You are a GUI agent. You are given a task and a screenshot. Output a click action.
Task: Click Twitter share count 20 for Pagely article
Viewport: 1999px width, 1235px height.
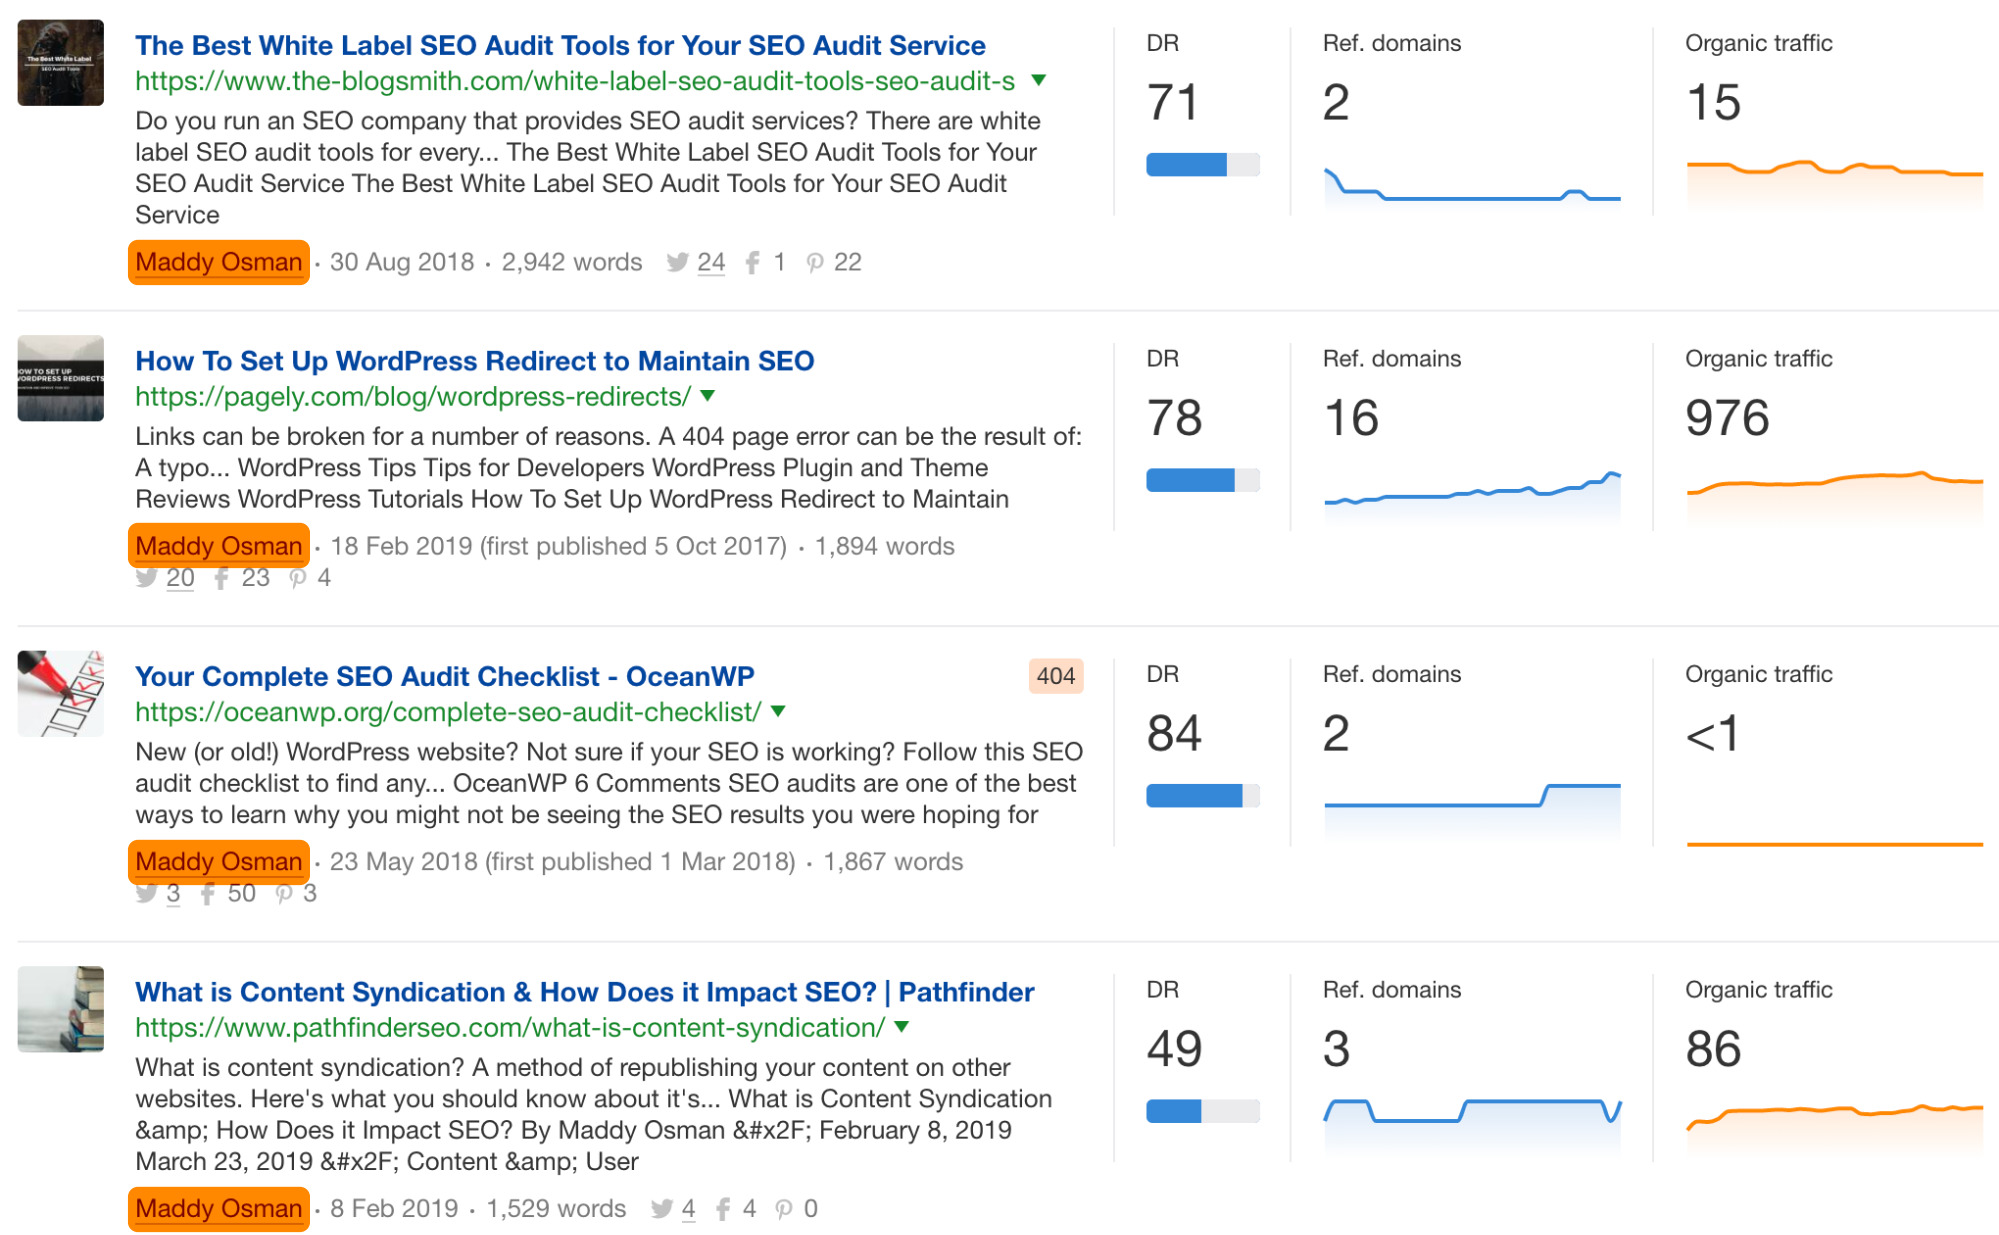click(x=180, y=578)
